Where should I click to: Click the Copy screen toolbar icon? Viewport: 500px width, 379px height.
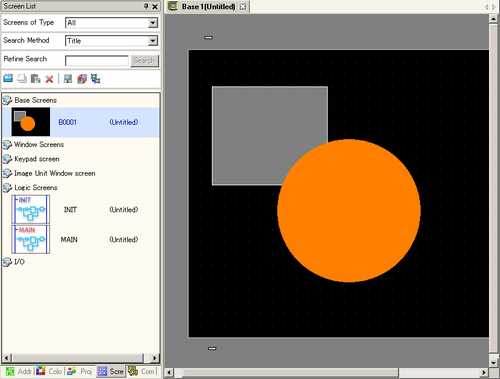click(x=22, y=78)
